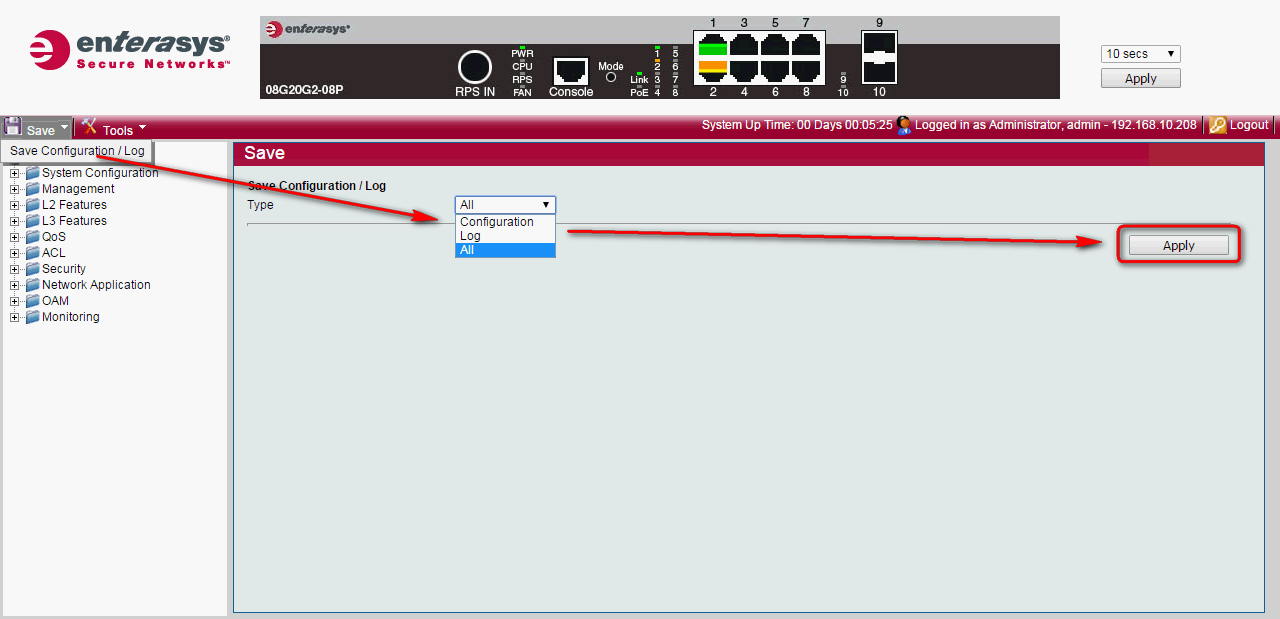Viewport: 1280px width, 619px height.
Task: Open the Monitoring folder in the tree
Action: pos(70,317)
